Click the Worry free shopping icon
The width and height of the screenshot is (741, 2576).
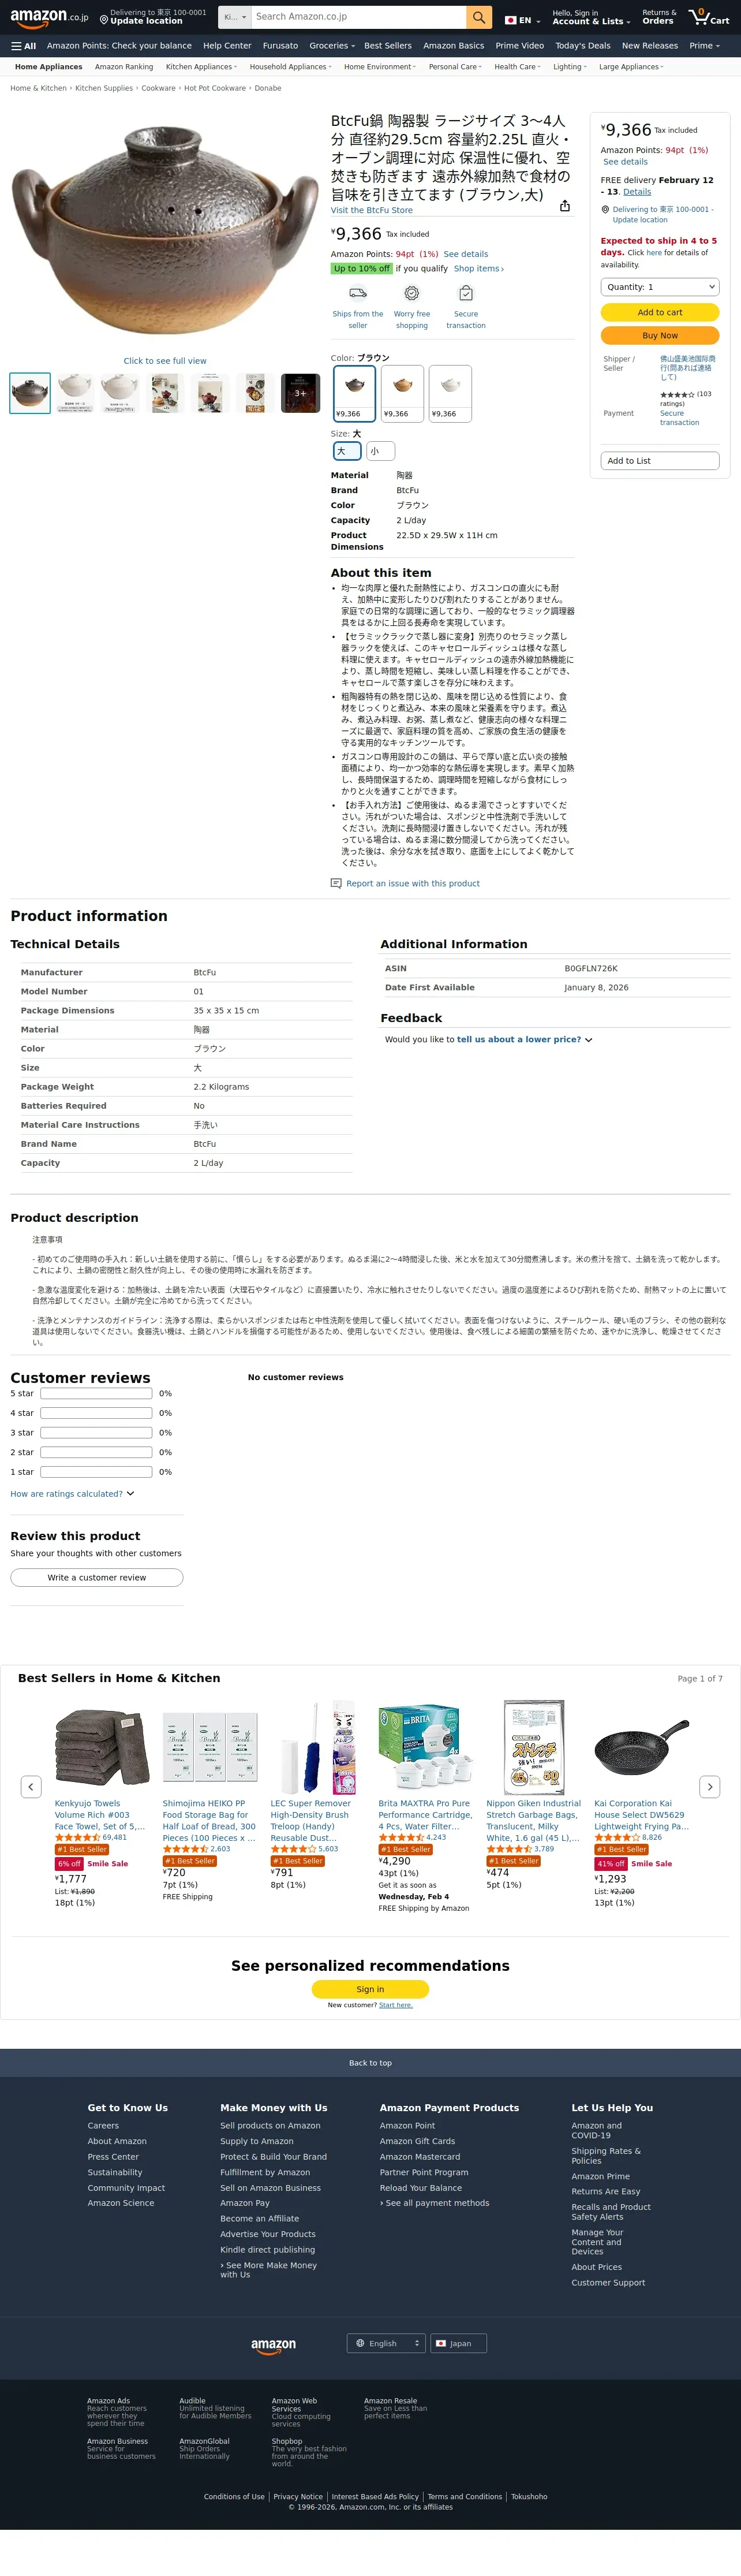pyautogui.click(x=411, y=293)
